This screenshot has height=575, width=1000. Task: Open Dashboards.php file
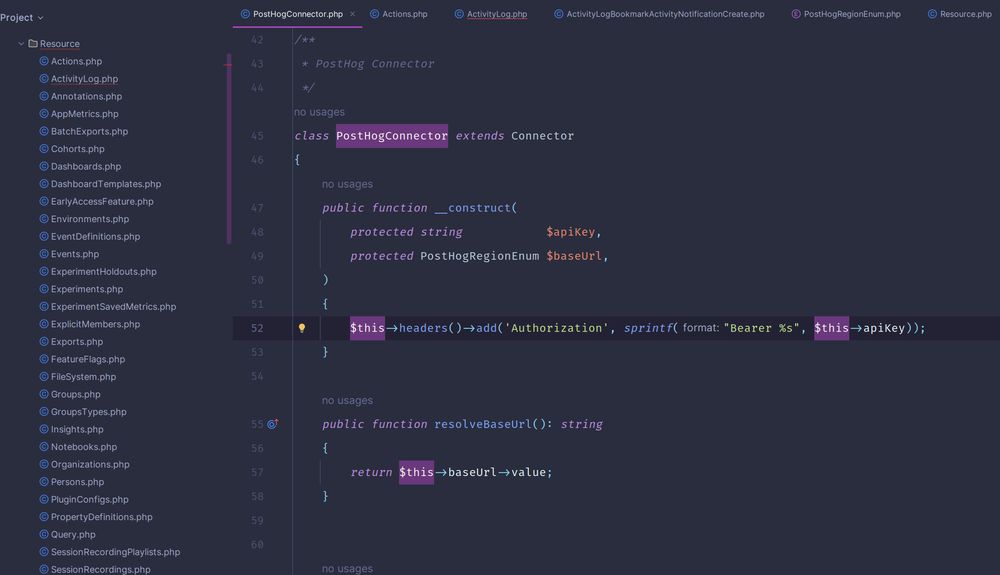tap(85, 166)
